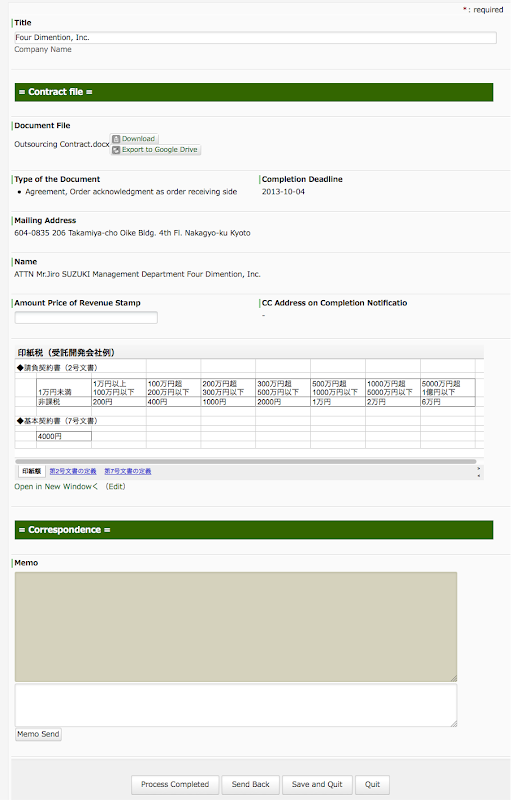Click the (Edit) link below the spreadsheet
Screen dimensions: 511x800
(x=115, y=487)
